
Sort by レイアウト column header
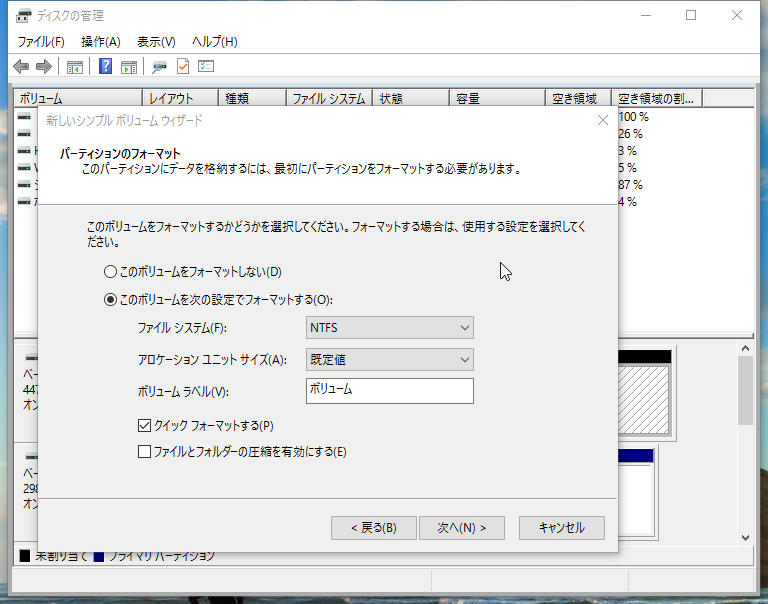pyautogui.click(x=180, y=98)
